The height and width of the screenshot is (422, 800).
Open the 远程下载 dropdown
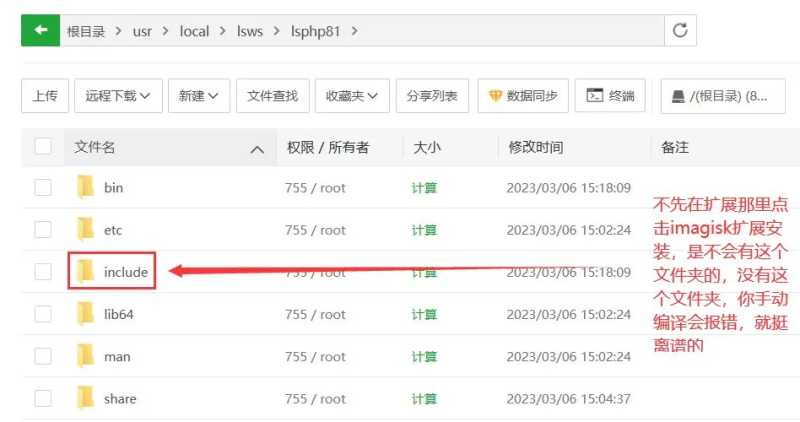(x=118, y=95)
